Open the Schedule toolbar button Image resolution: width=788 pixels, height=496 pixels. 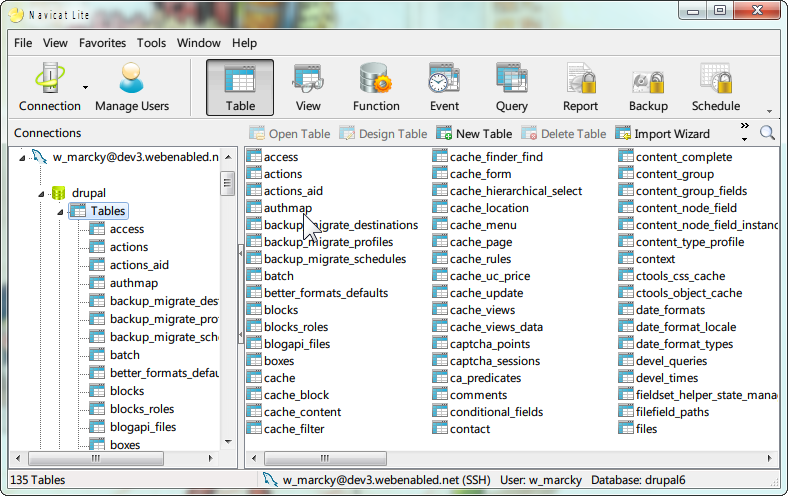[x=716, y=87]
